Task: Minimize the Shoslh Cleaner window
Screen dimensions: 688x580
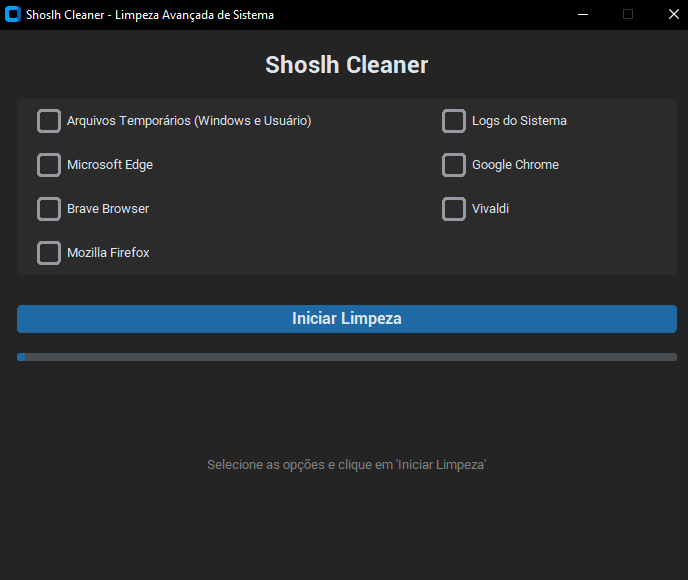Action: click(x=583, y=14)
